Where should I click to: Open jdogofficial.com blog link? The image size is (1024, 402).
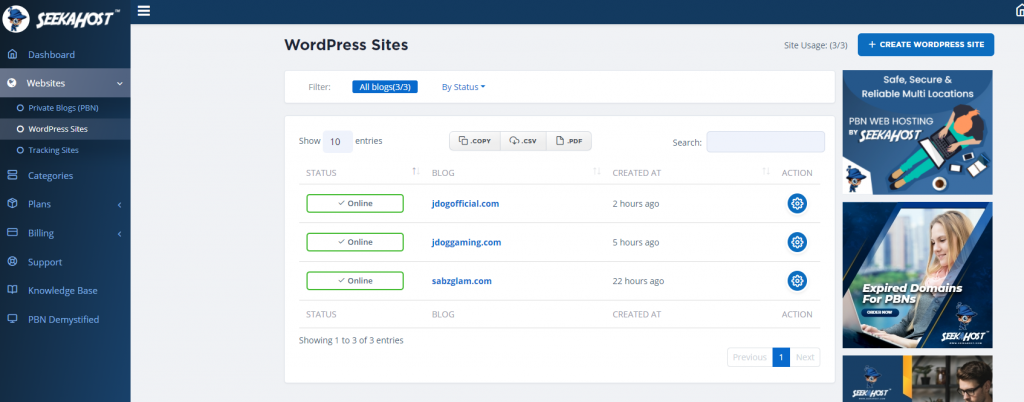point(465,204)
